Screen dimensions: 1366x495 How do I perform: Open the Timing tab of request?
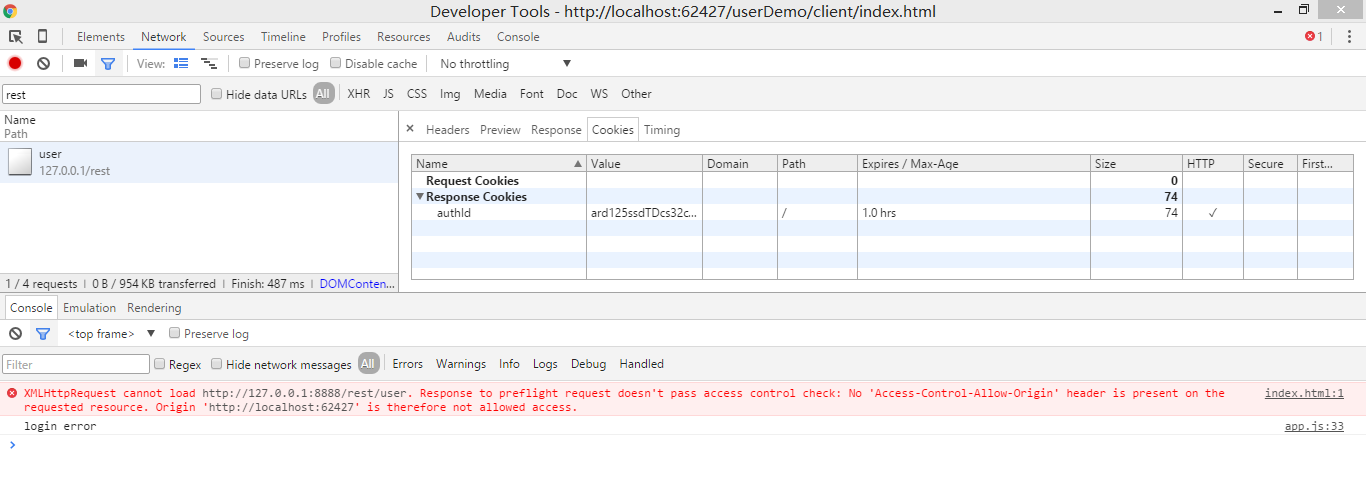[661, 130]
